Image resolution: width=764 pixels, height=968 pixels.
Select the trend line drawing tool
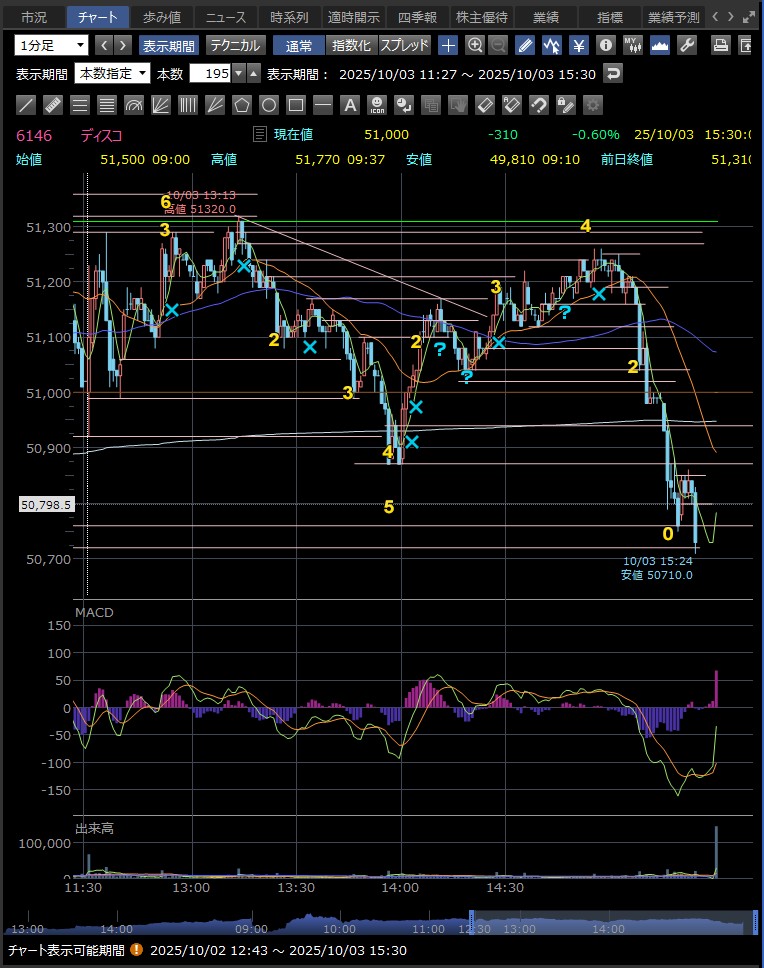(27, 105)
